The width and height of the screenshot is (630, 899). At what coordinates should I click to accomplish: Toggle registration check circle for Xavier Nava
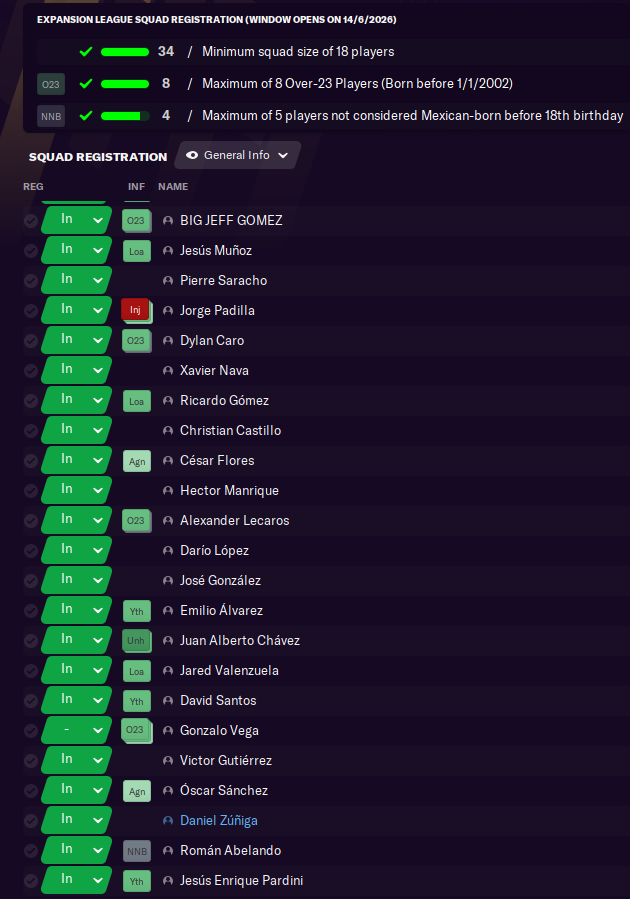31,370
